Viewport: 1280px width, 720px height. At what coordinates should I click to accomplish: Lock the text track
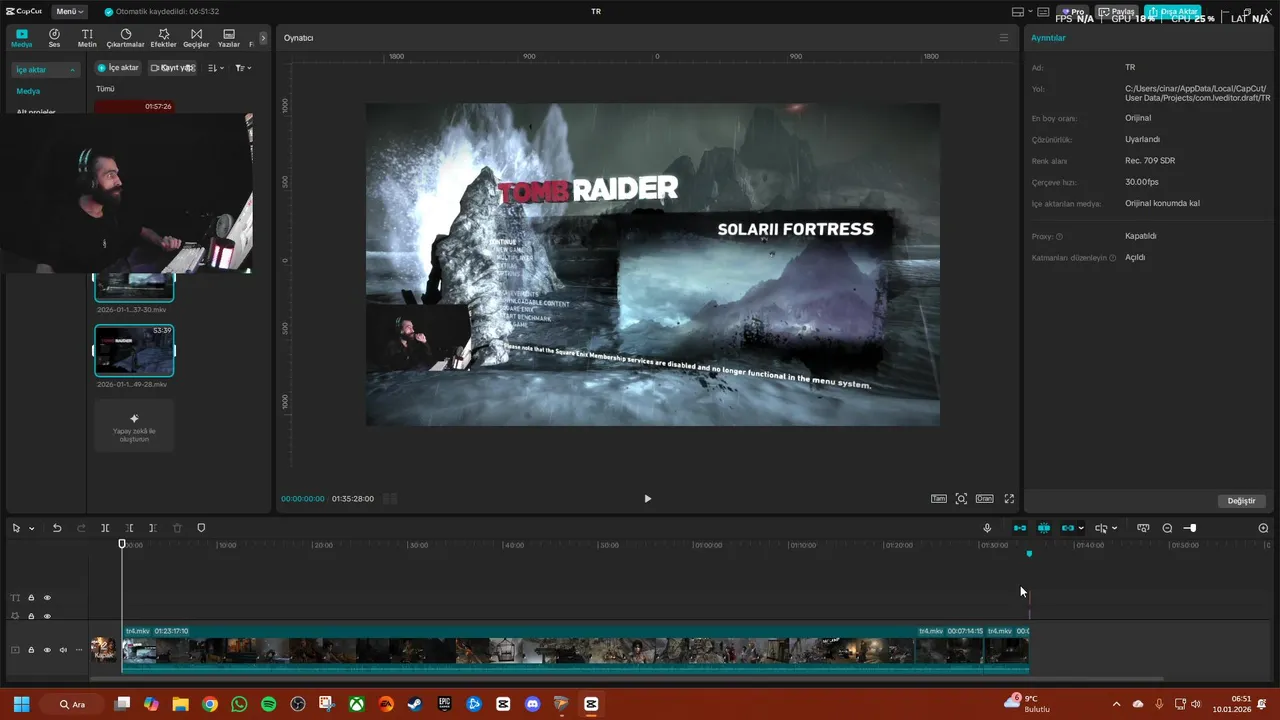[31, 598]
